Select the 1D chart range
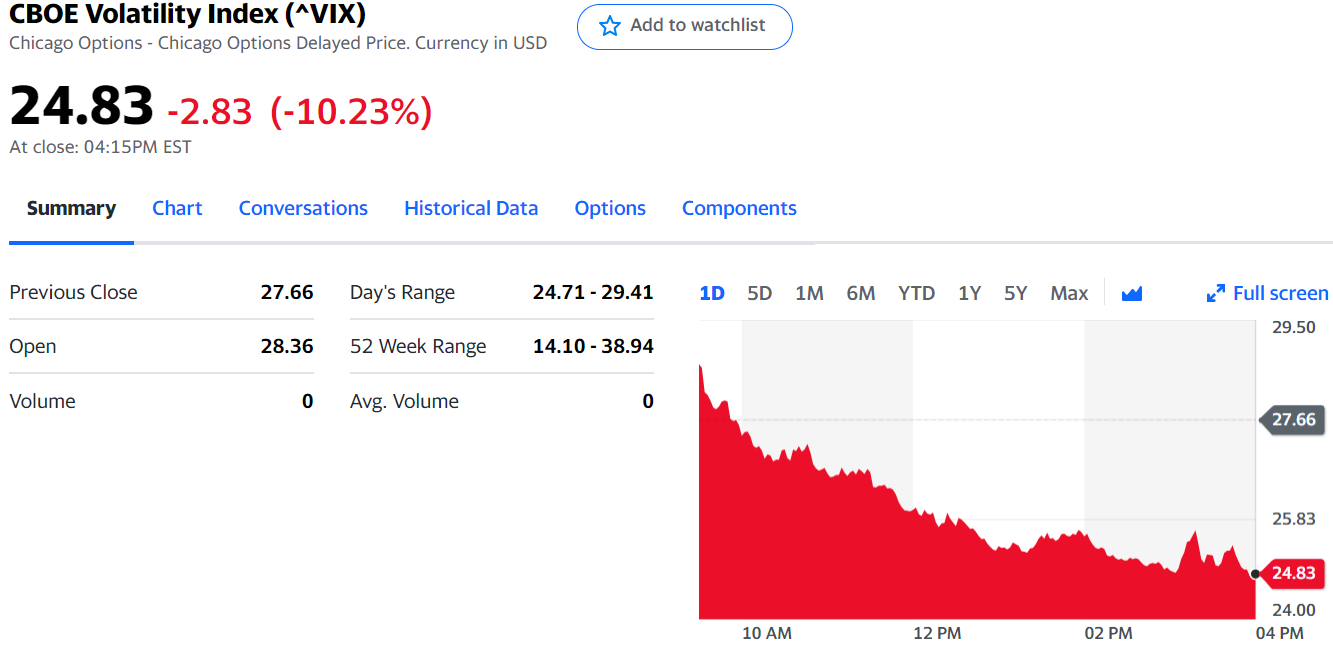Viewport: 1333px width, 647px height. [x=712, y=293]
